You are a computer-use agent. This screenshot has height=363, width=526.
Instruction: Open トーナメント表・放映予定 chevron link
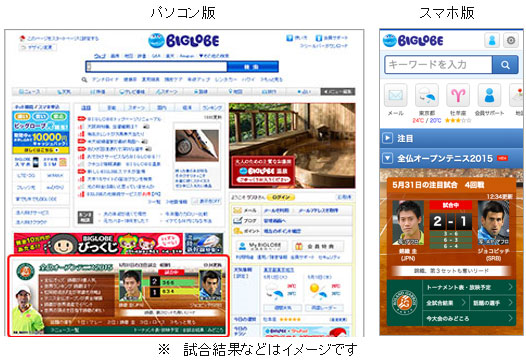click(x=469, y=287)
